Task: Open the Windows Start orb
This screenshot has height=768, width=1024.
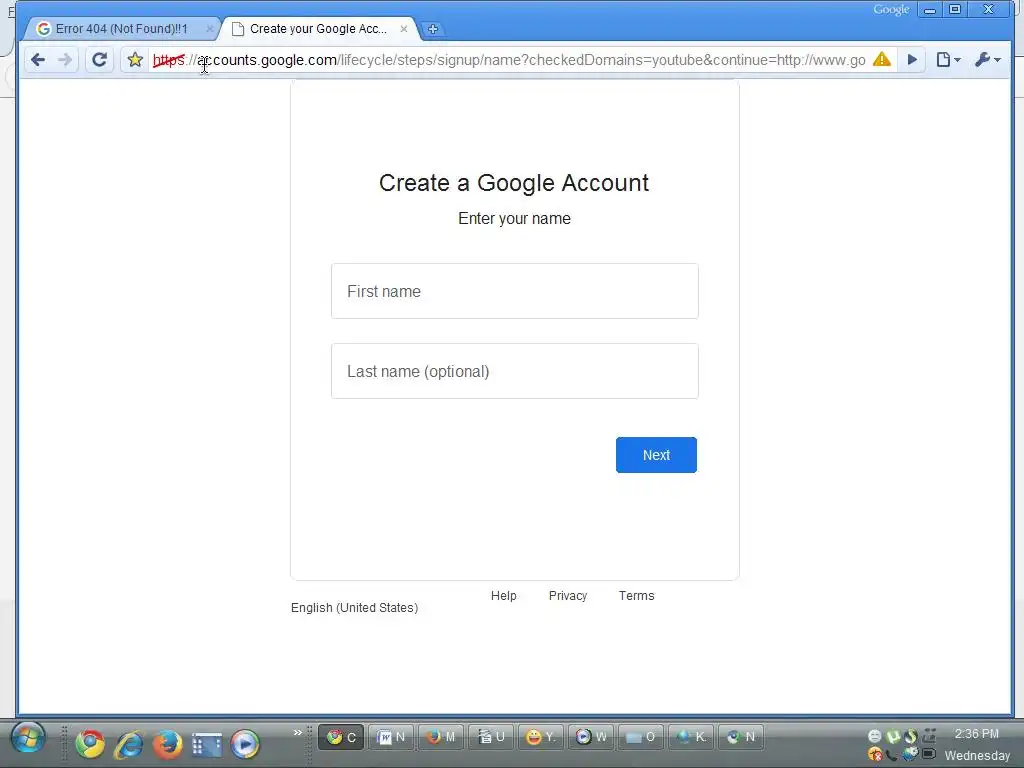Action: point(28,738)
